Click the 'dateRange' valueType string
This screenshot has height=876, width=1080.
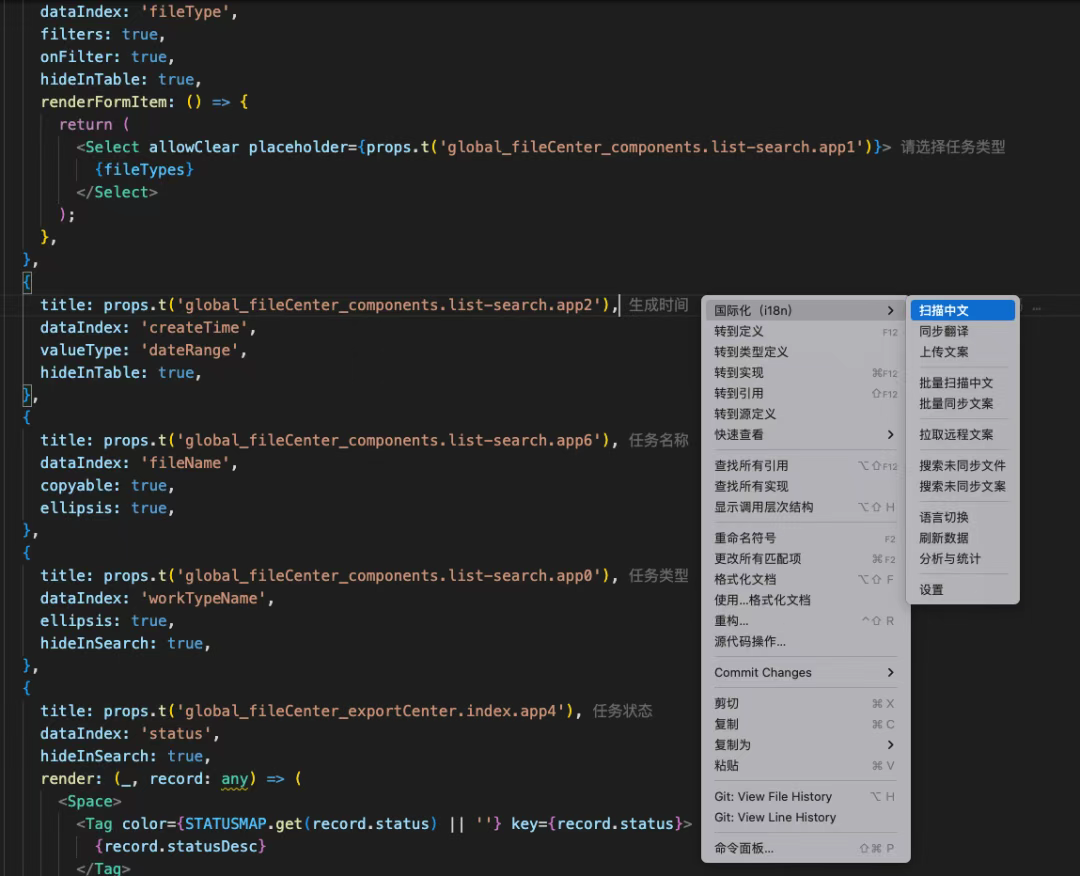[x=190, y=351]
